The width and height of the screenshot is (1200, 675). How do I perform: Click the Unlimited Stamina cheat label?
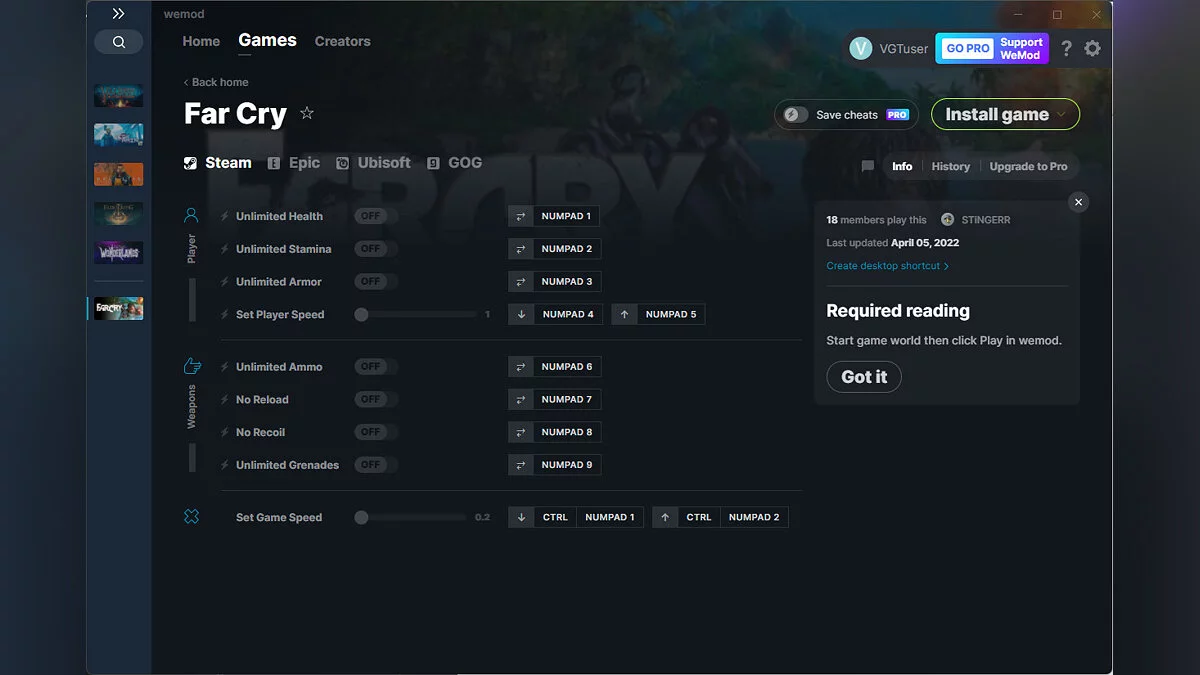click(283, 249)
